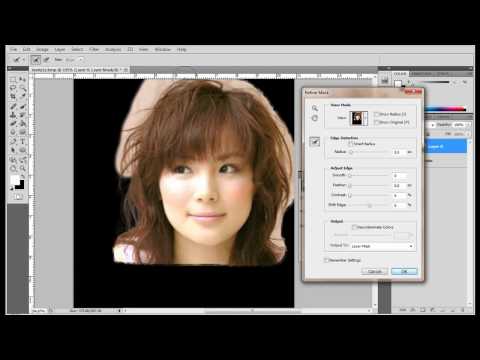Select the Lasso tool

[x=13, y=88]
